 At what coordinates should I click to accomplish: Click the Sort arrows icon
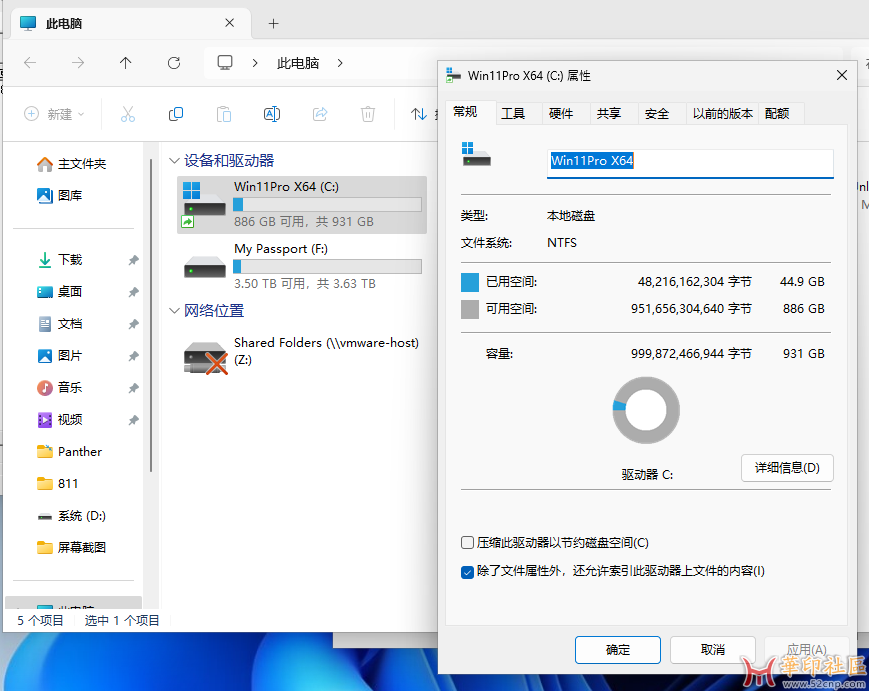coord(418,114)
